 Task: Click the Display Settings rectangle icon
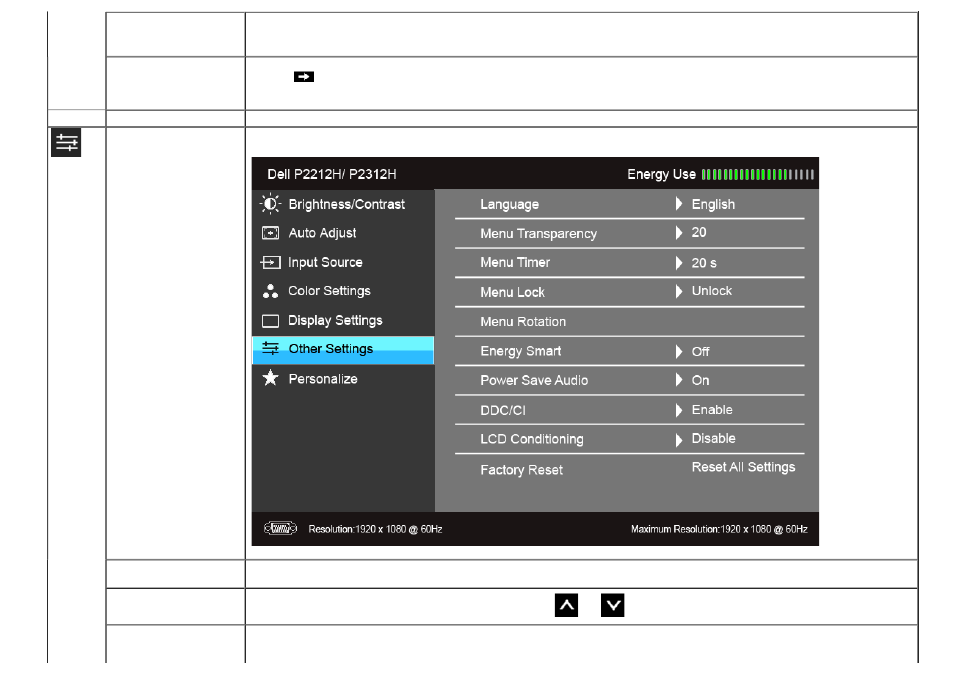(270, 321)
